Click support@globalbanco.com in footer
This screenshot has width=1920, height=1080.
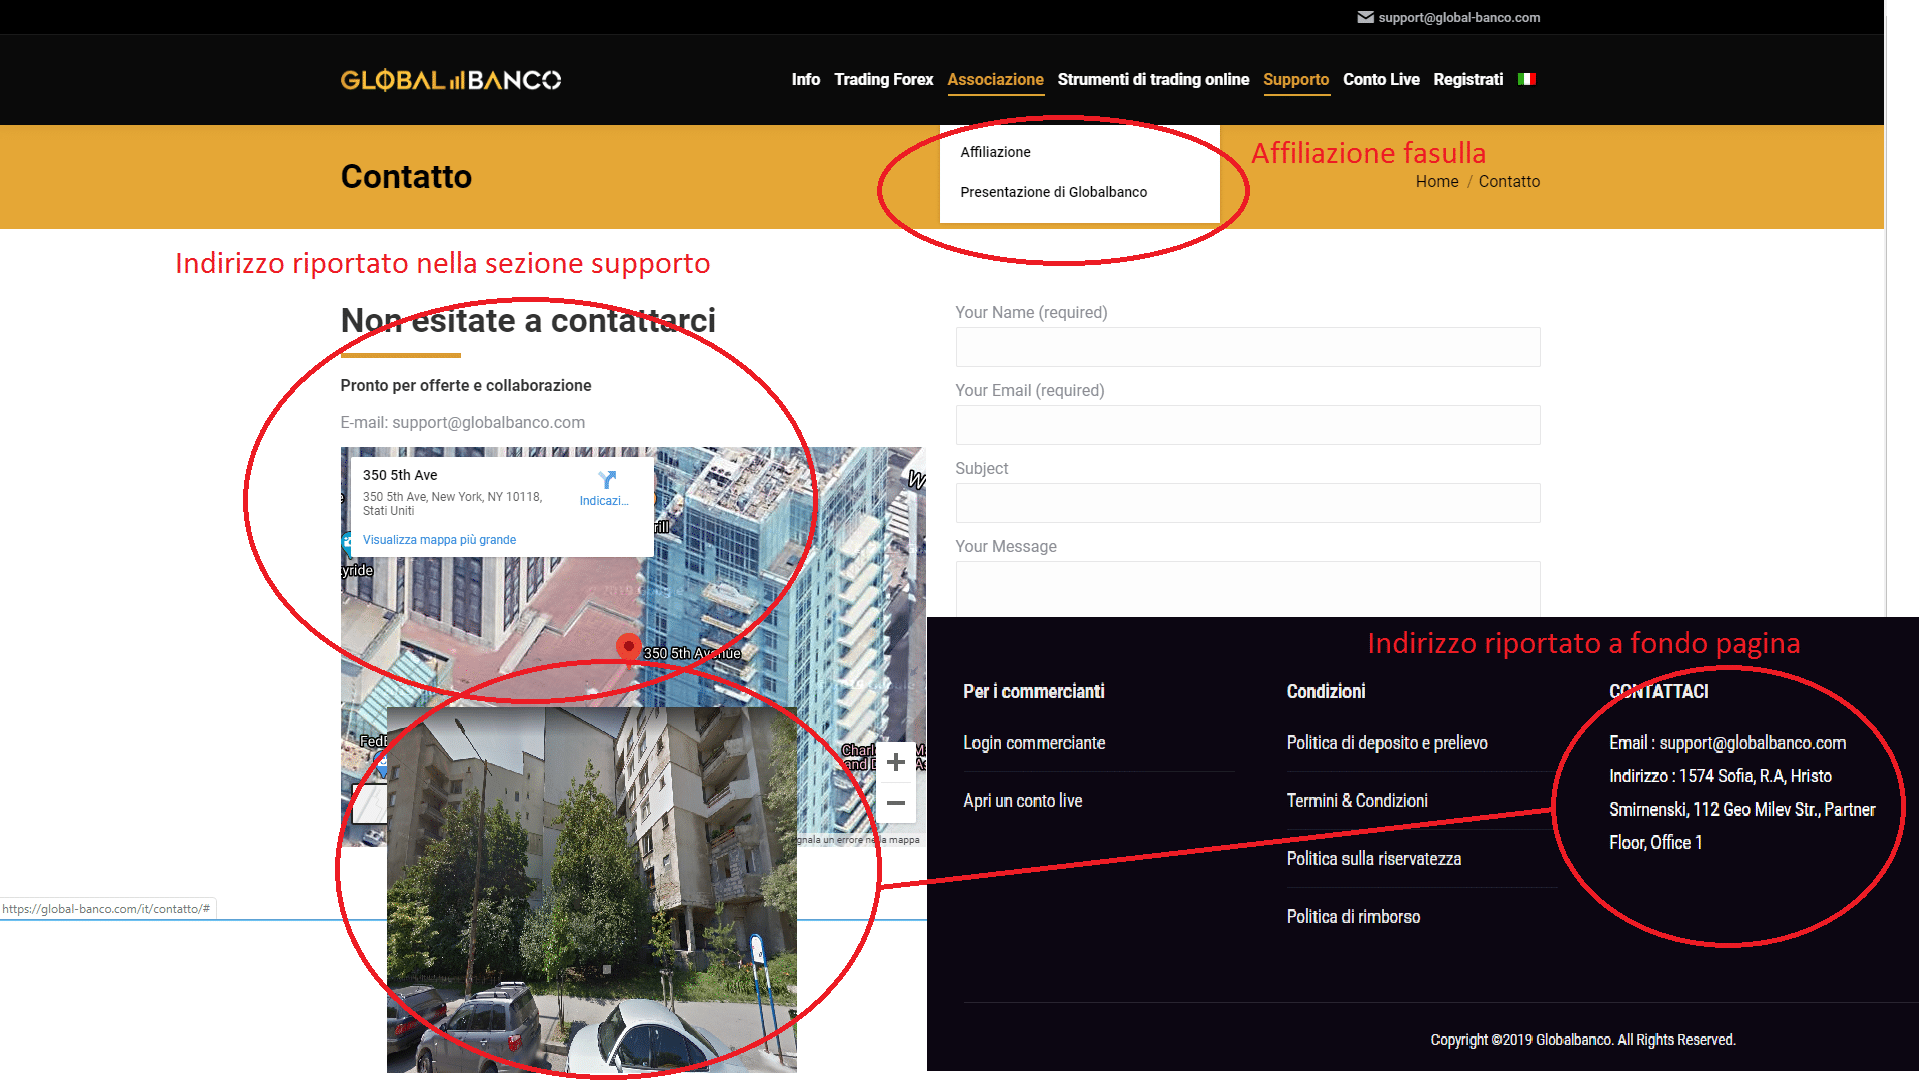point(1753,743)
